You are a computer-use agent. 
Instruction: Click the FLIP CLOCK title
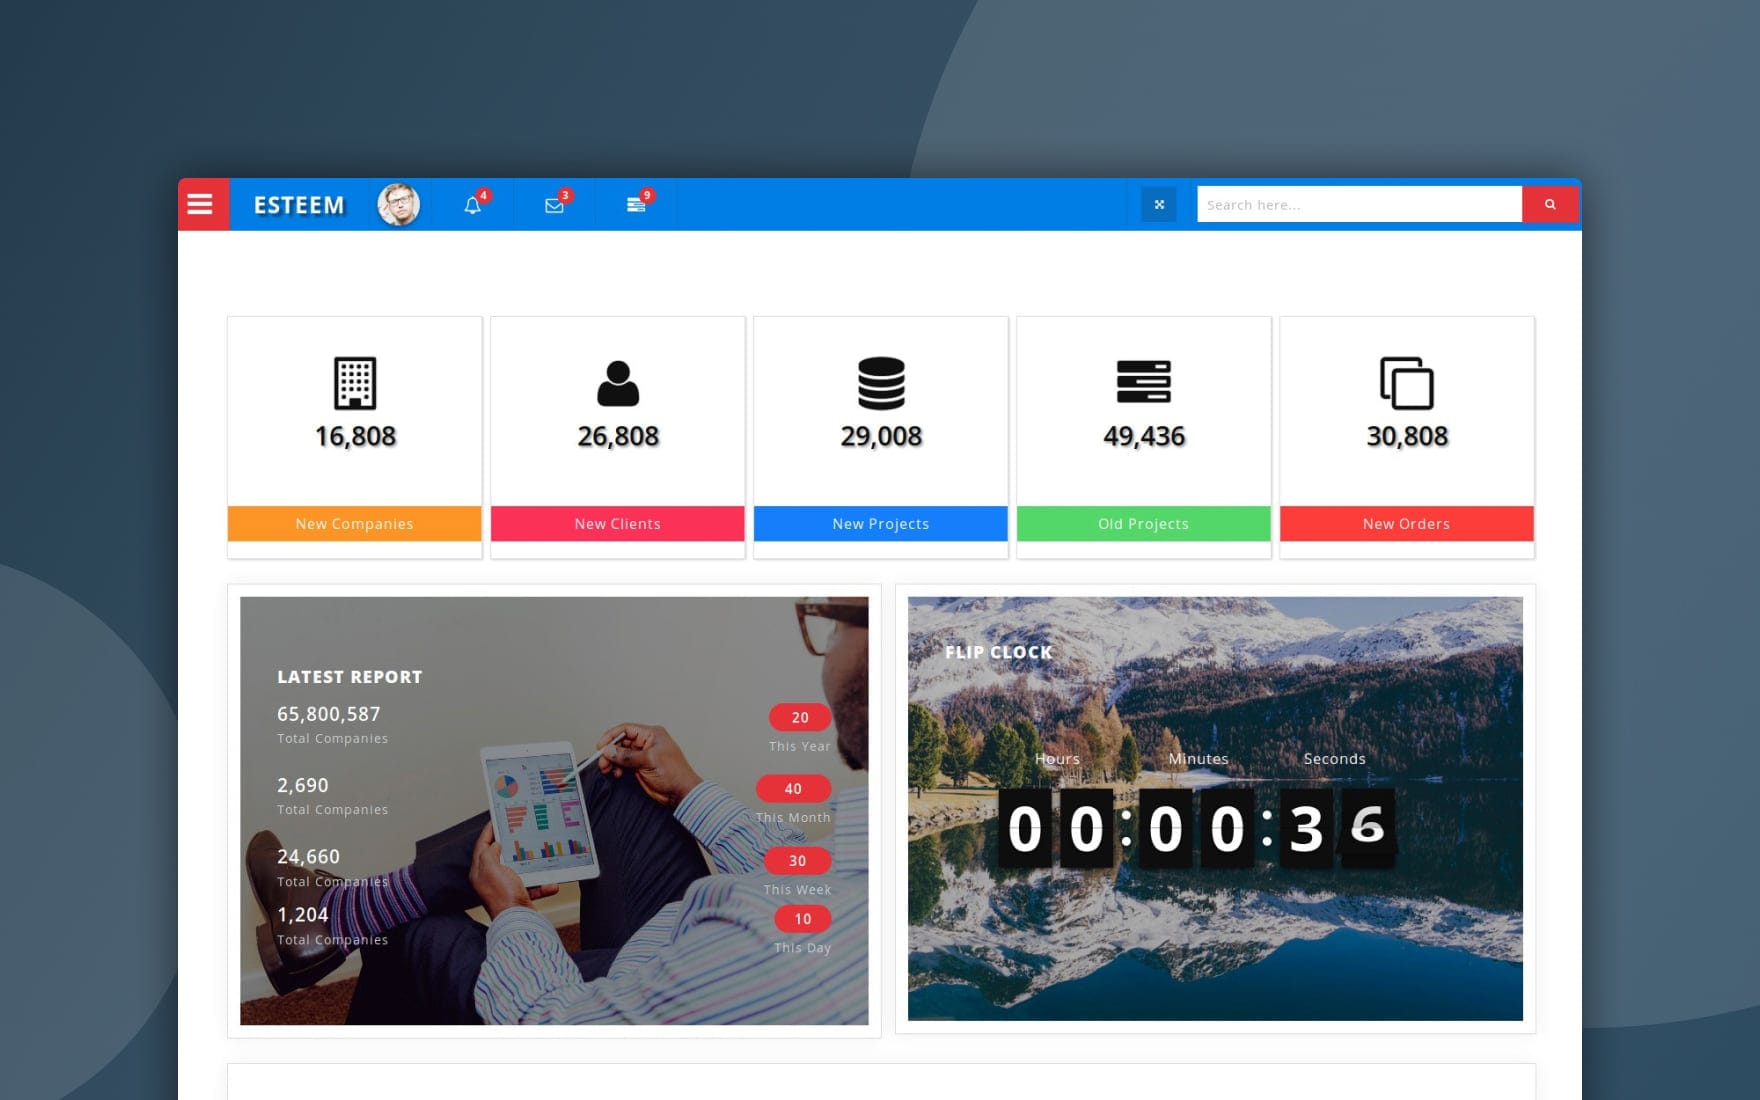pyautogui.click(x=998, y=652)
